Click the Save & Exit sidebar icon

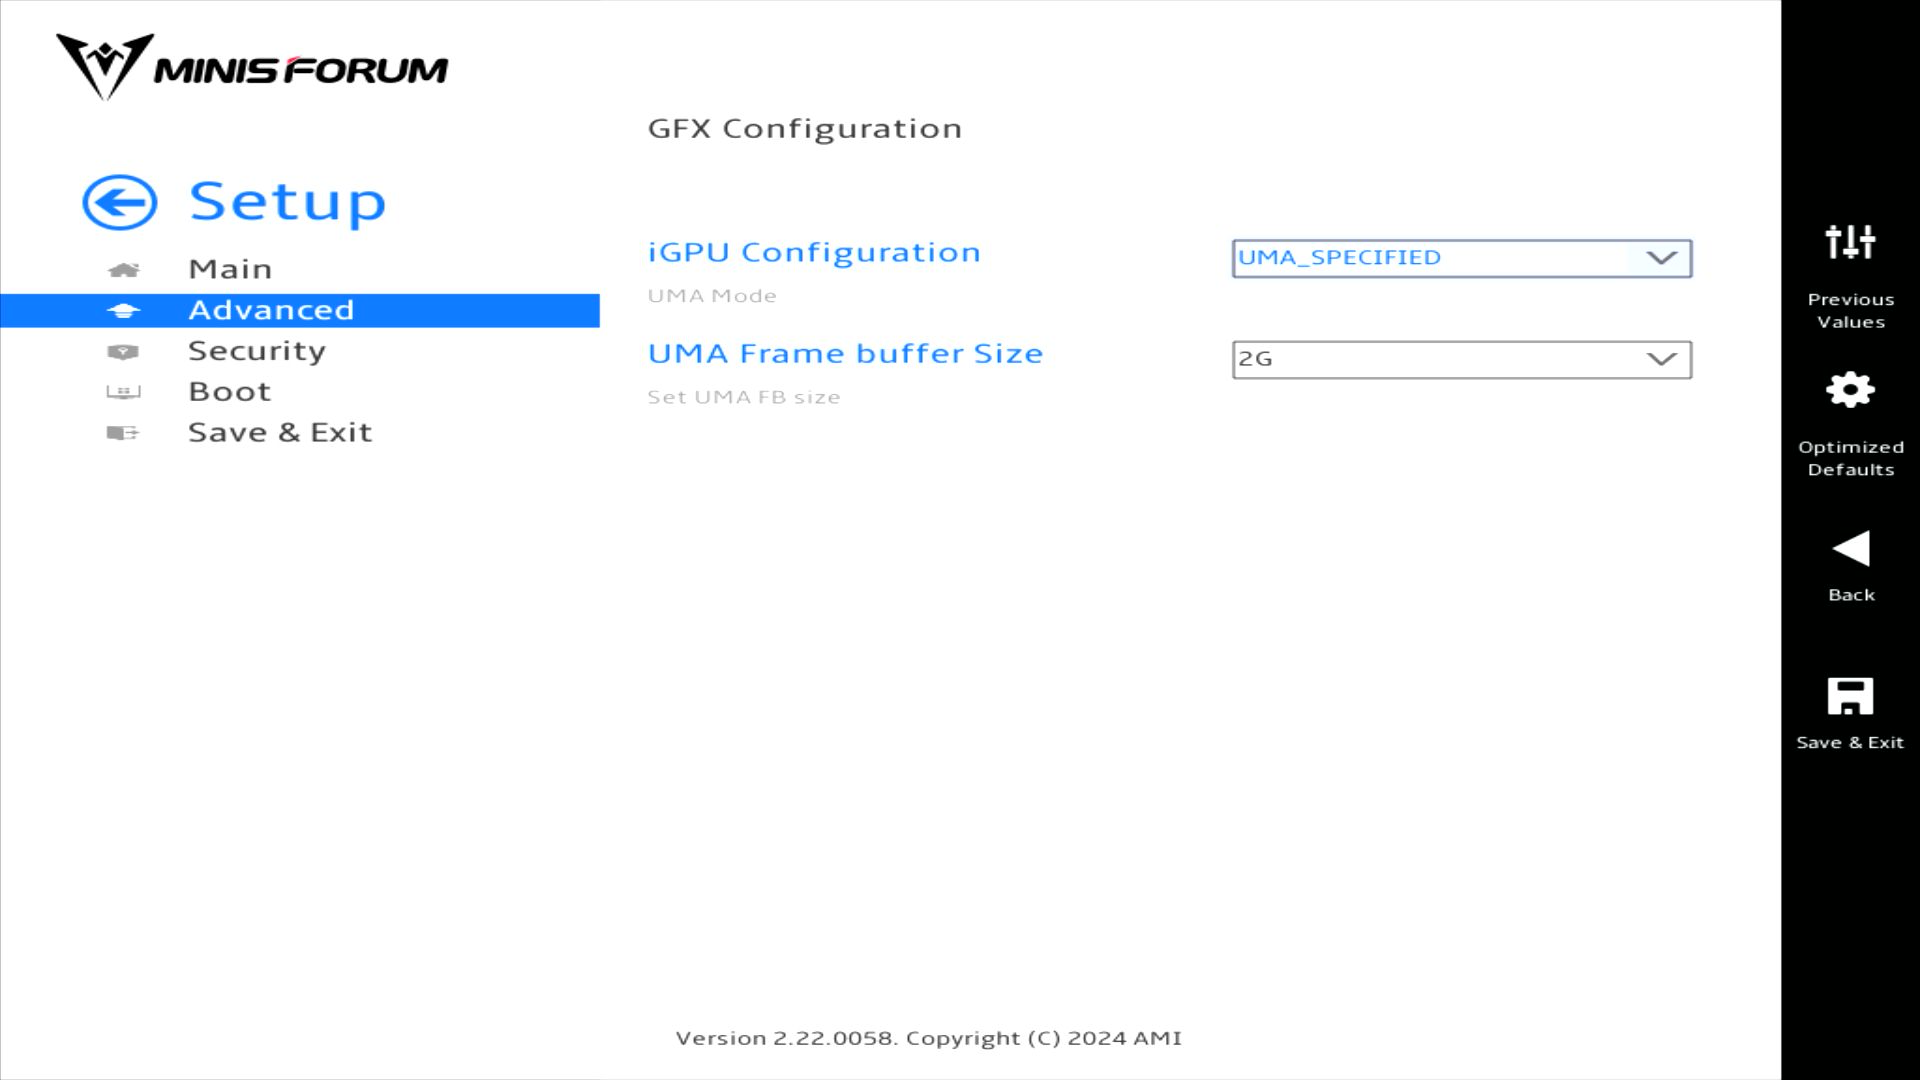pyautogui.click(x=123, y=433)
